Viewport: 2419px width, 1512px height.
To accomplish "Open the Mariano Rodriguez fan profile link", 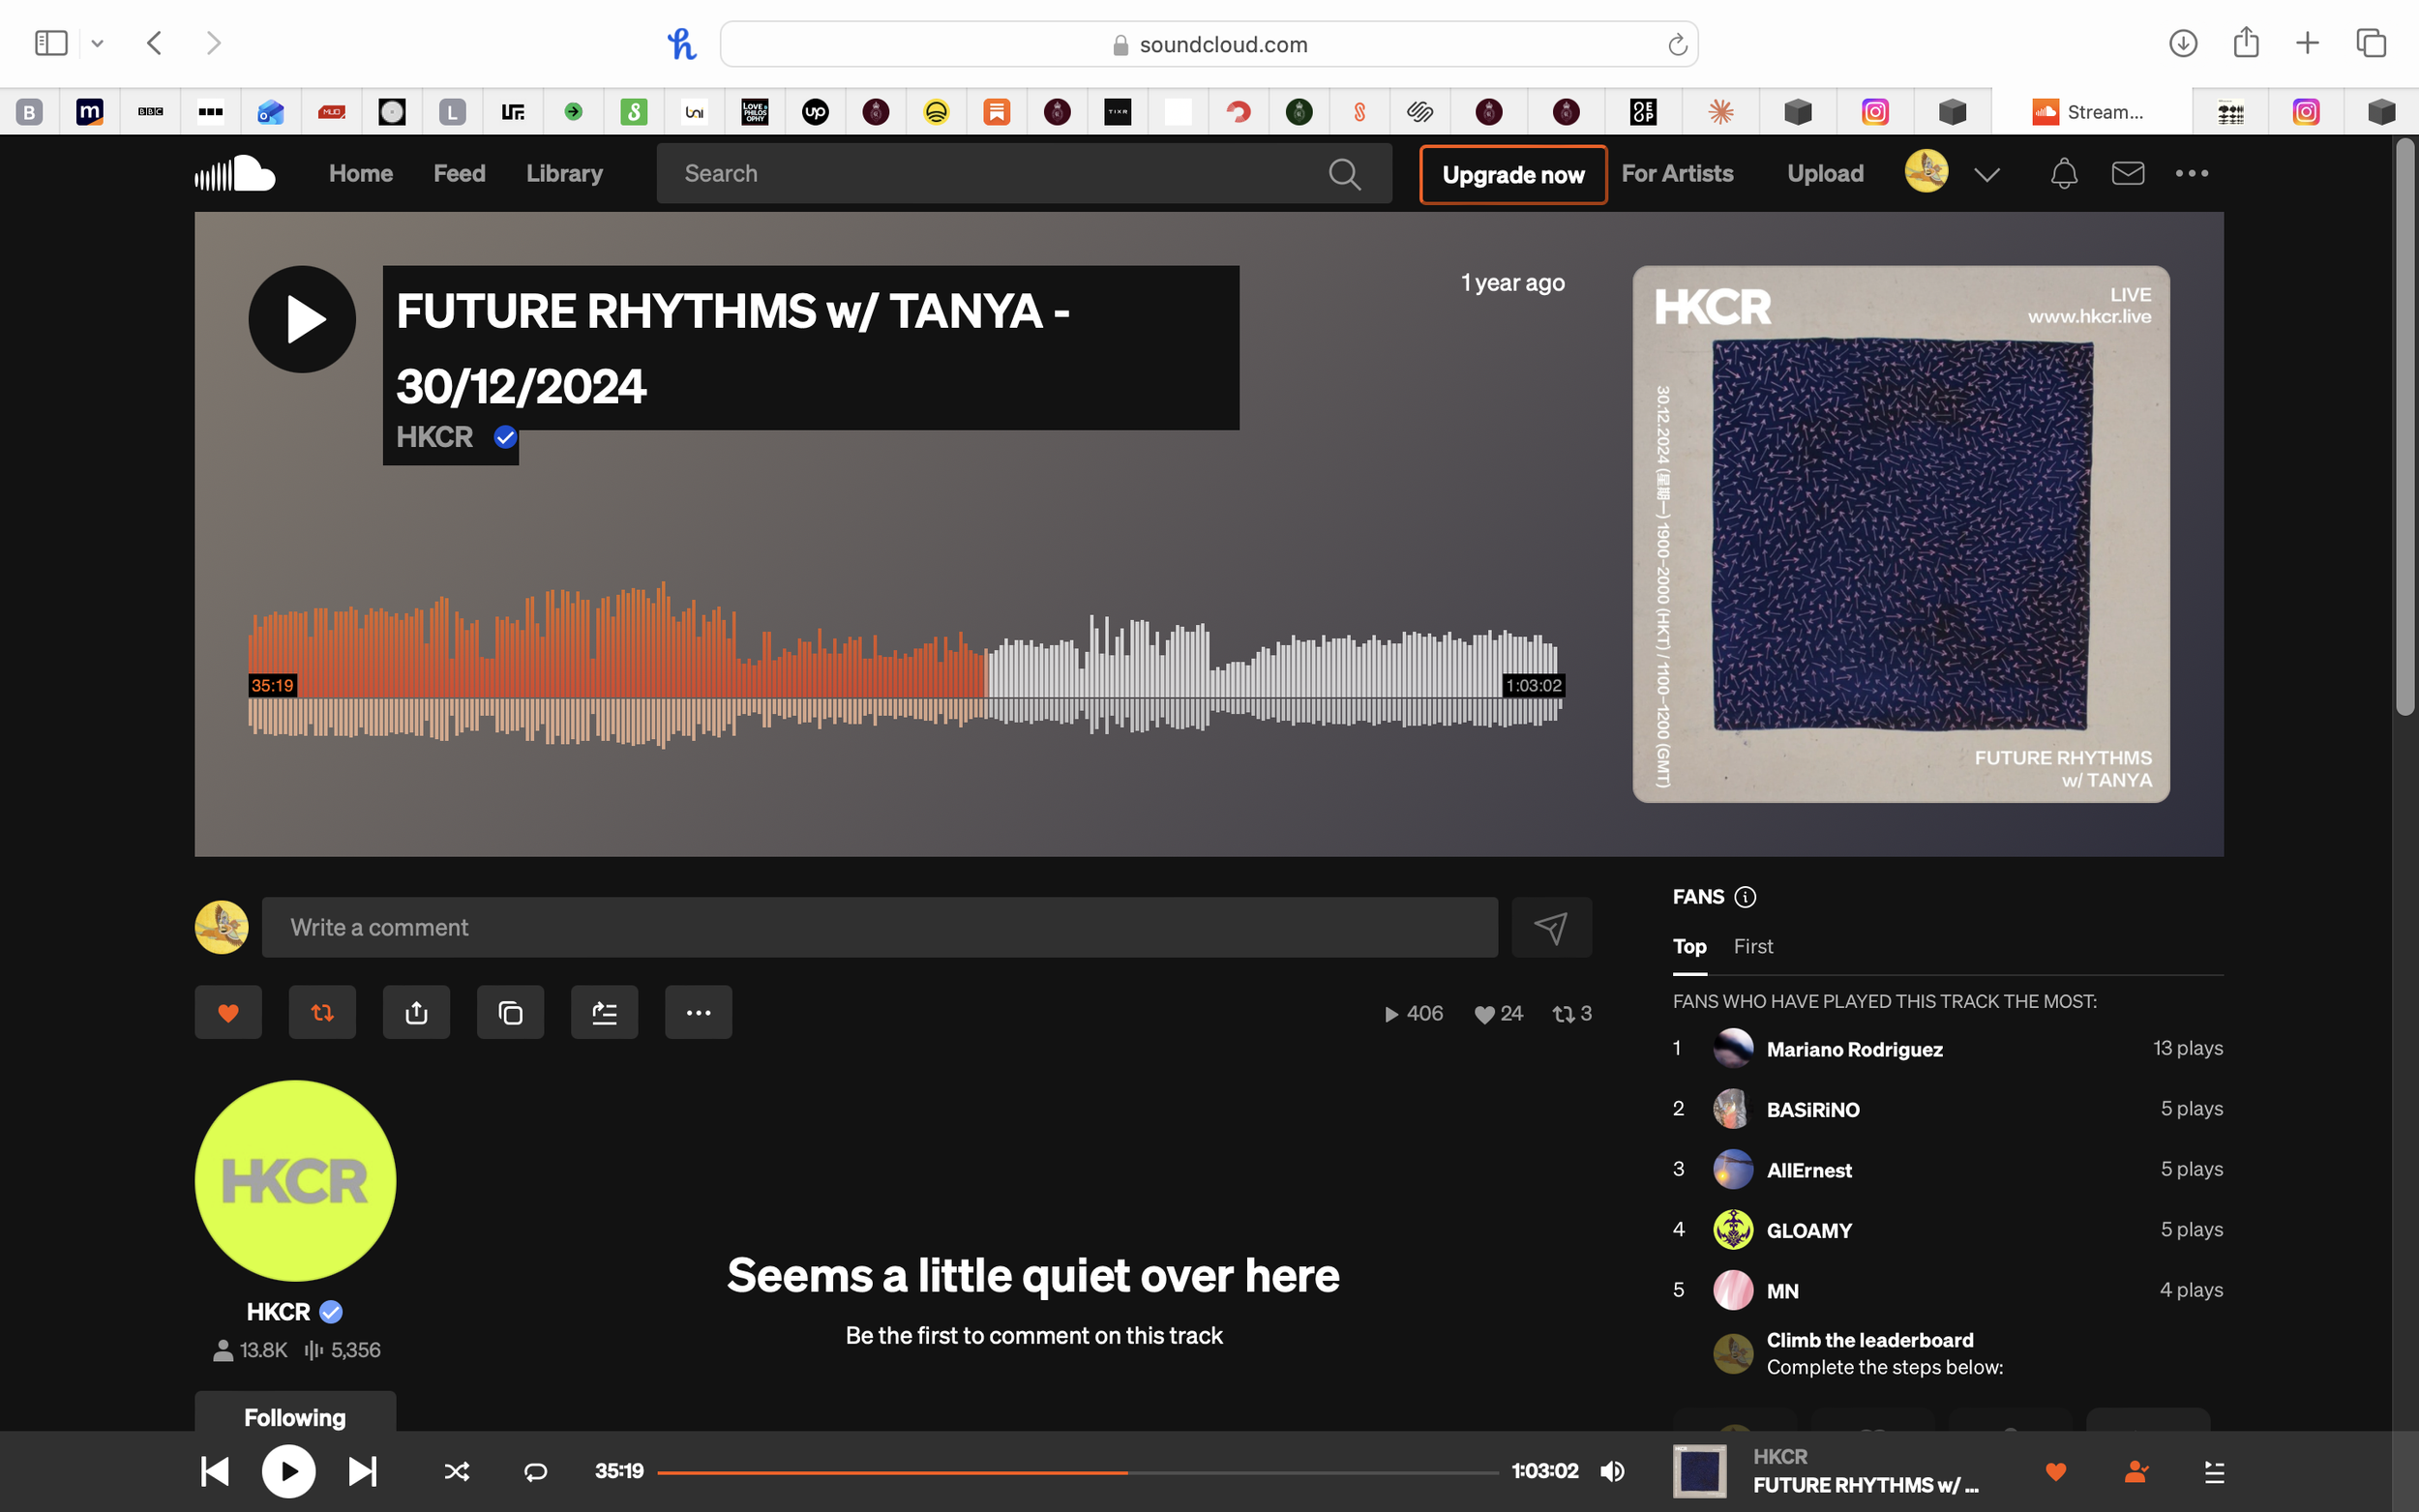I will tap(1854, 1049).
